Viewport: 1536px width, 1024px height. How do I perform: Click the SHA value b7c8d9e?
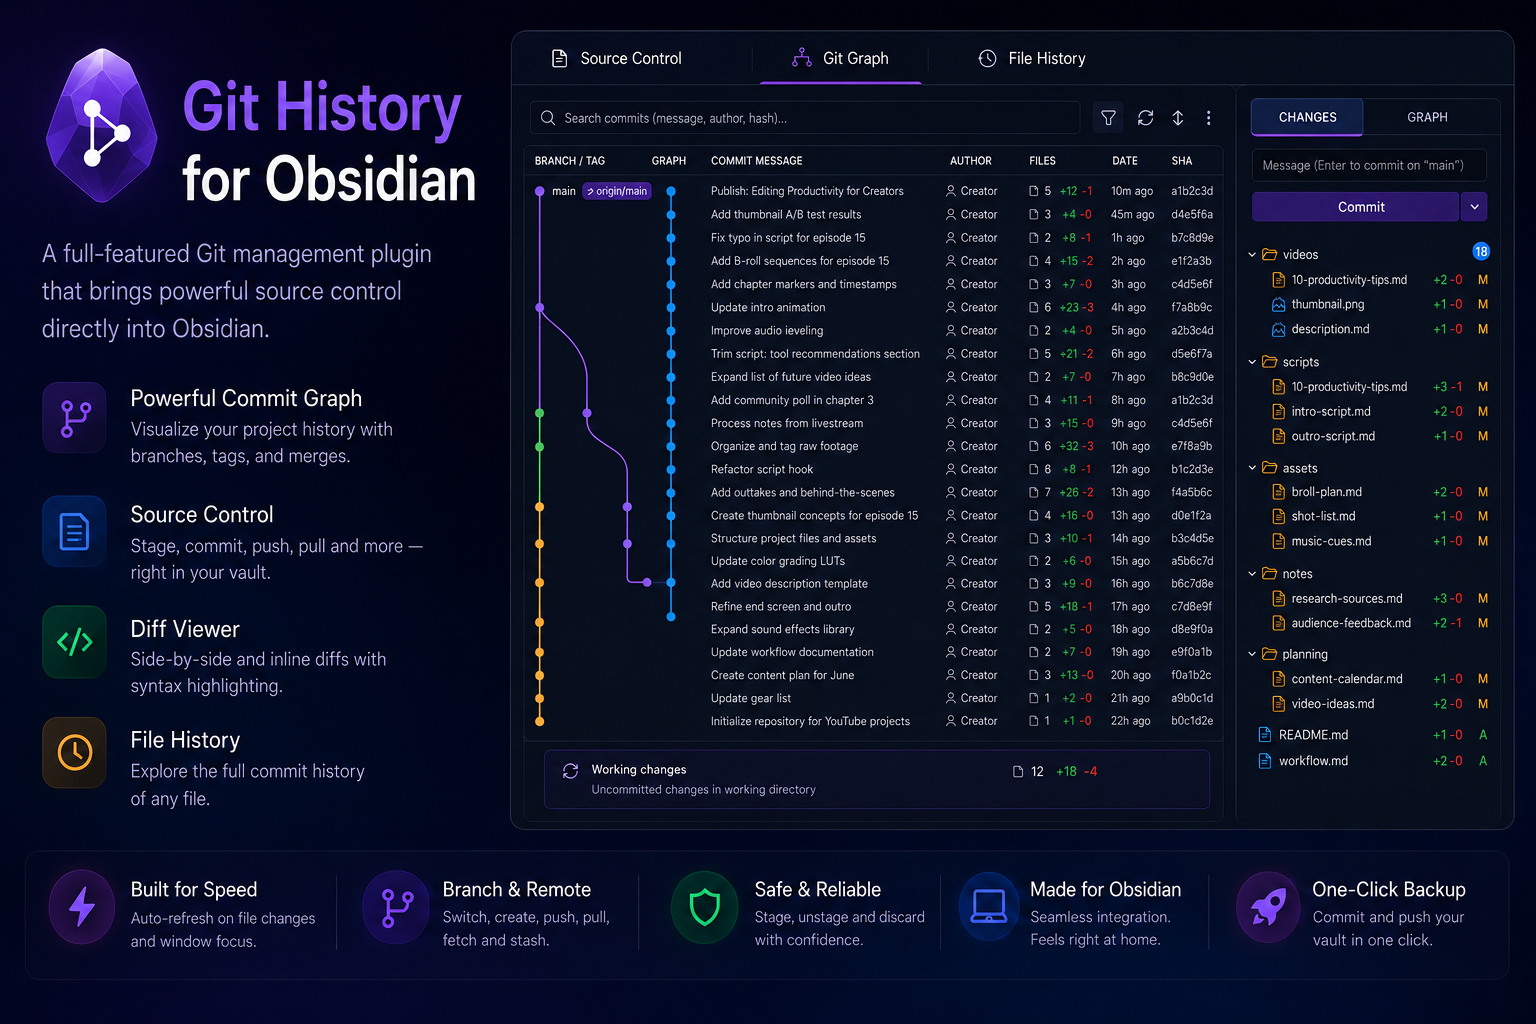pyautogui.click(x=1192, y=238)
